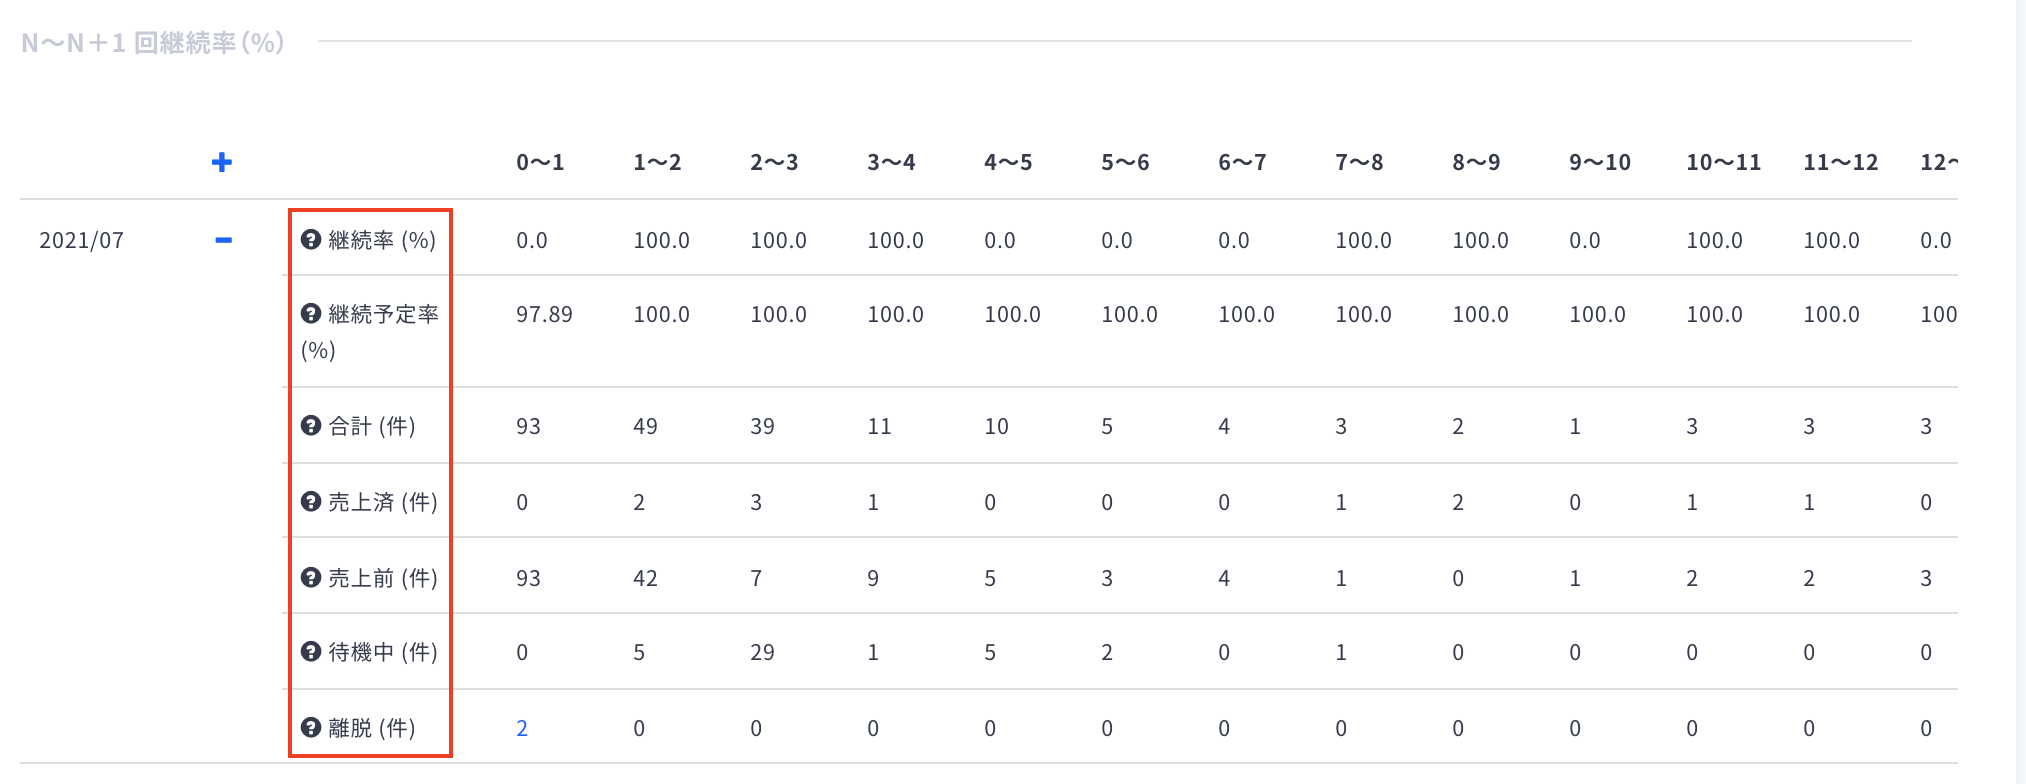Image resolution: width=2026 pixels, height=784 pixels.
Task: Click the help icon beside 継続予定率 (%)
Action: click(311, 314)
